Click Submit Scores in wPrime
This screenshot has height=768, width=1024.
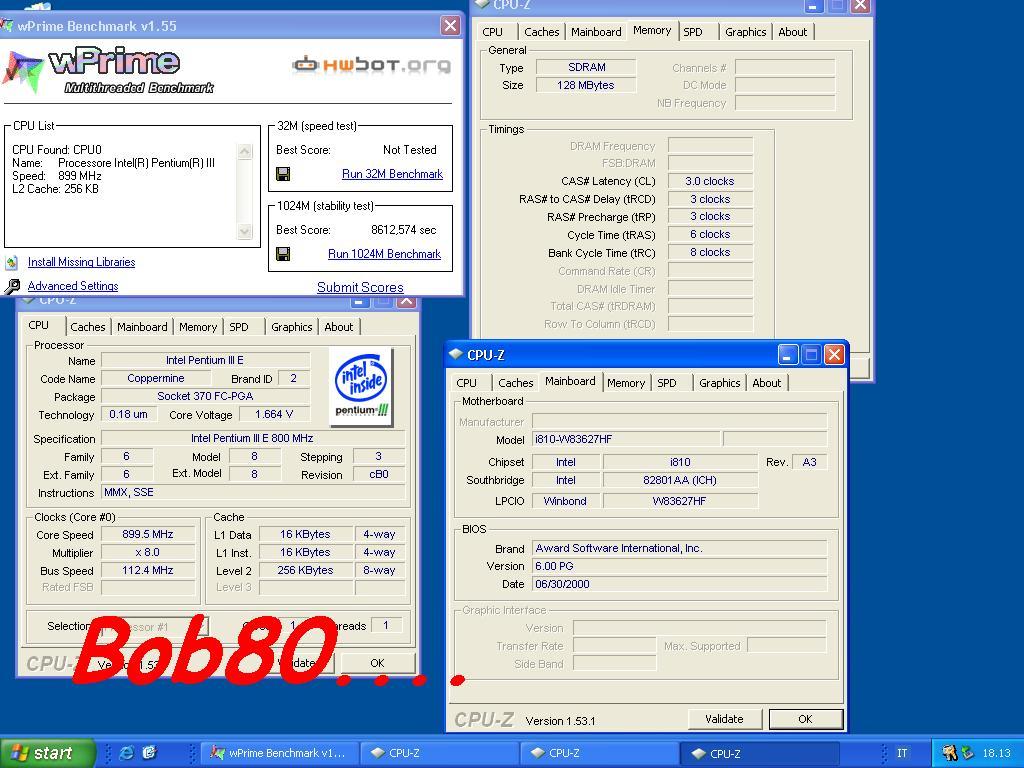click(360, 287)
